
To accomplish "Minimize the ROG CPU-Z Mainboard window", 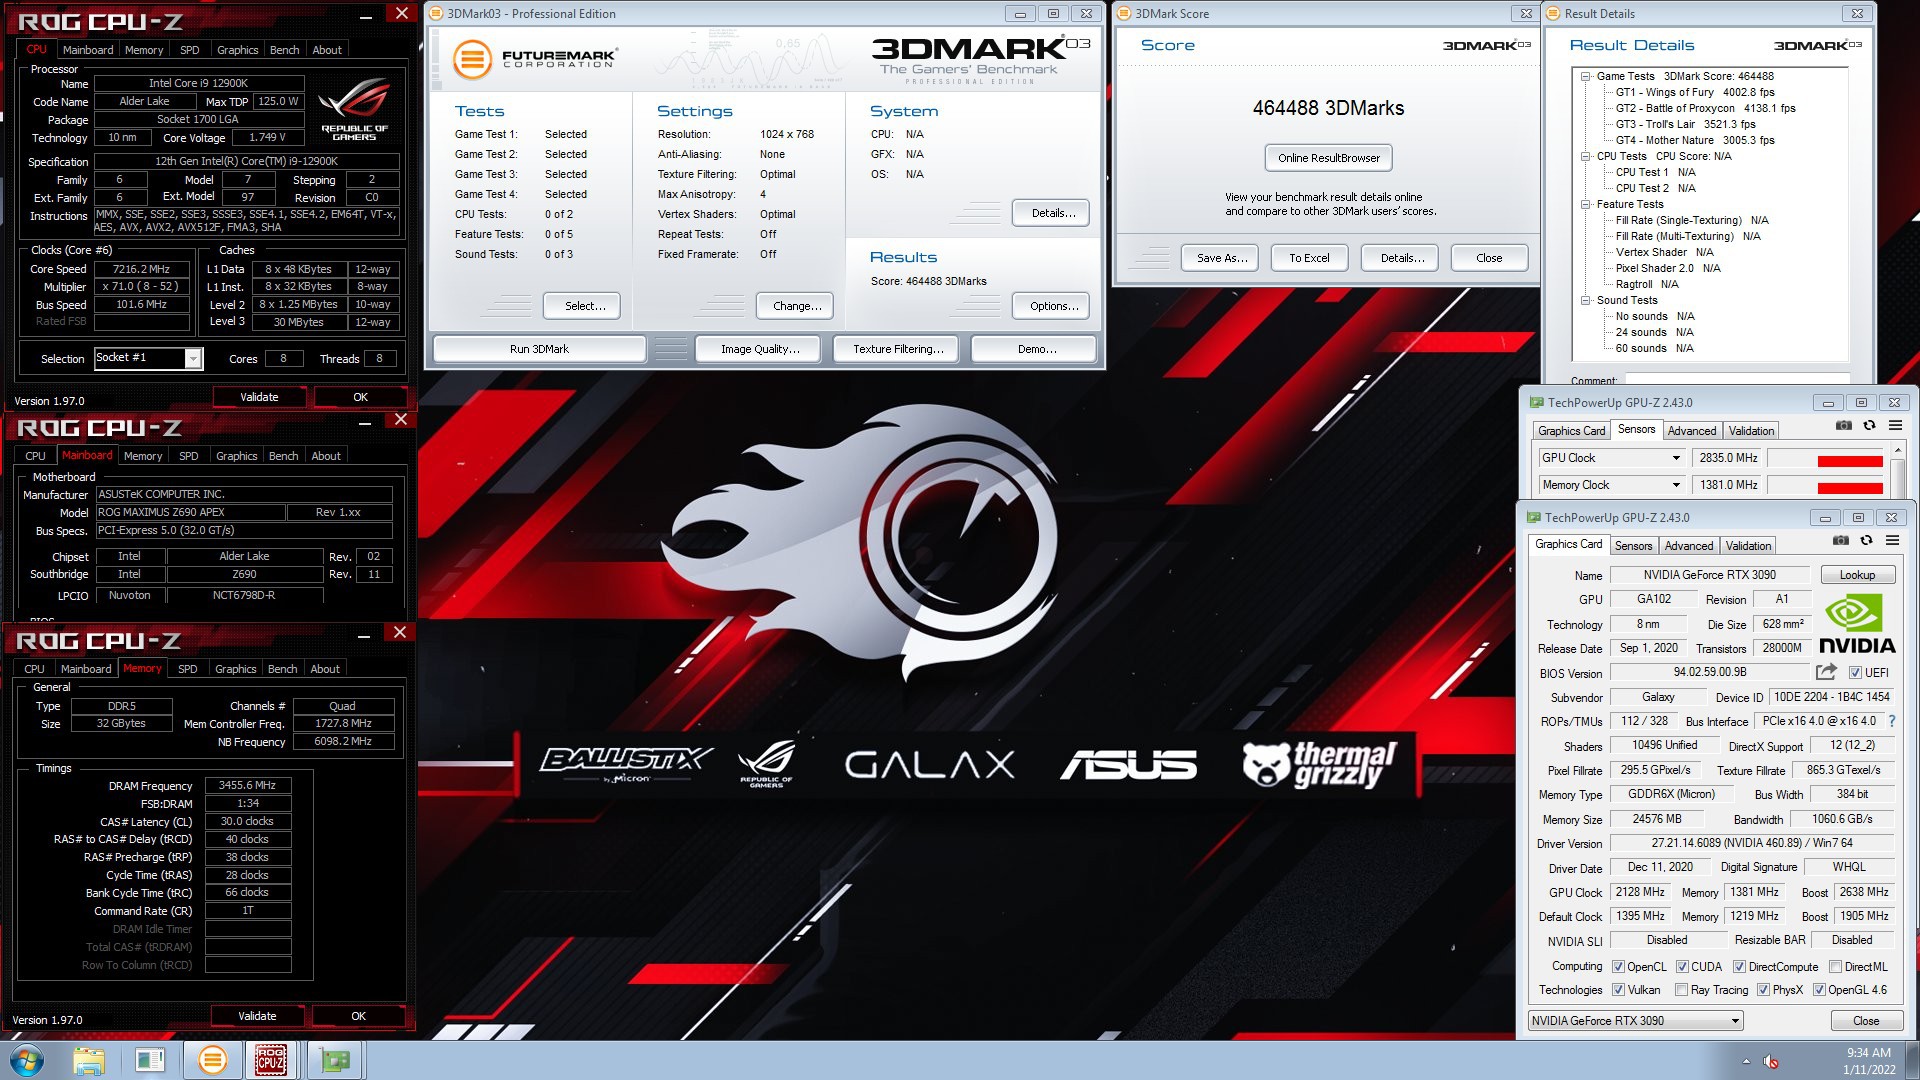I will (x=365, y=422).
